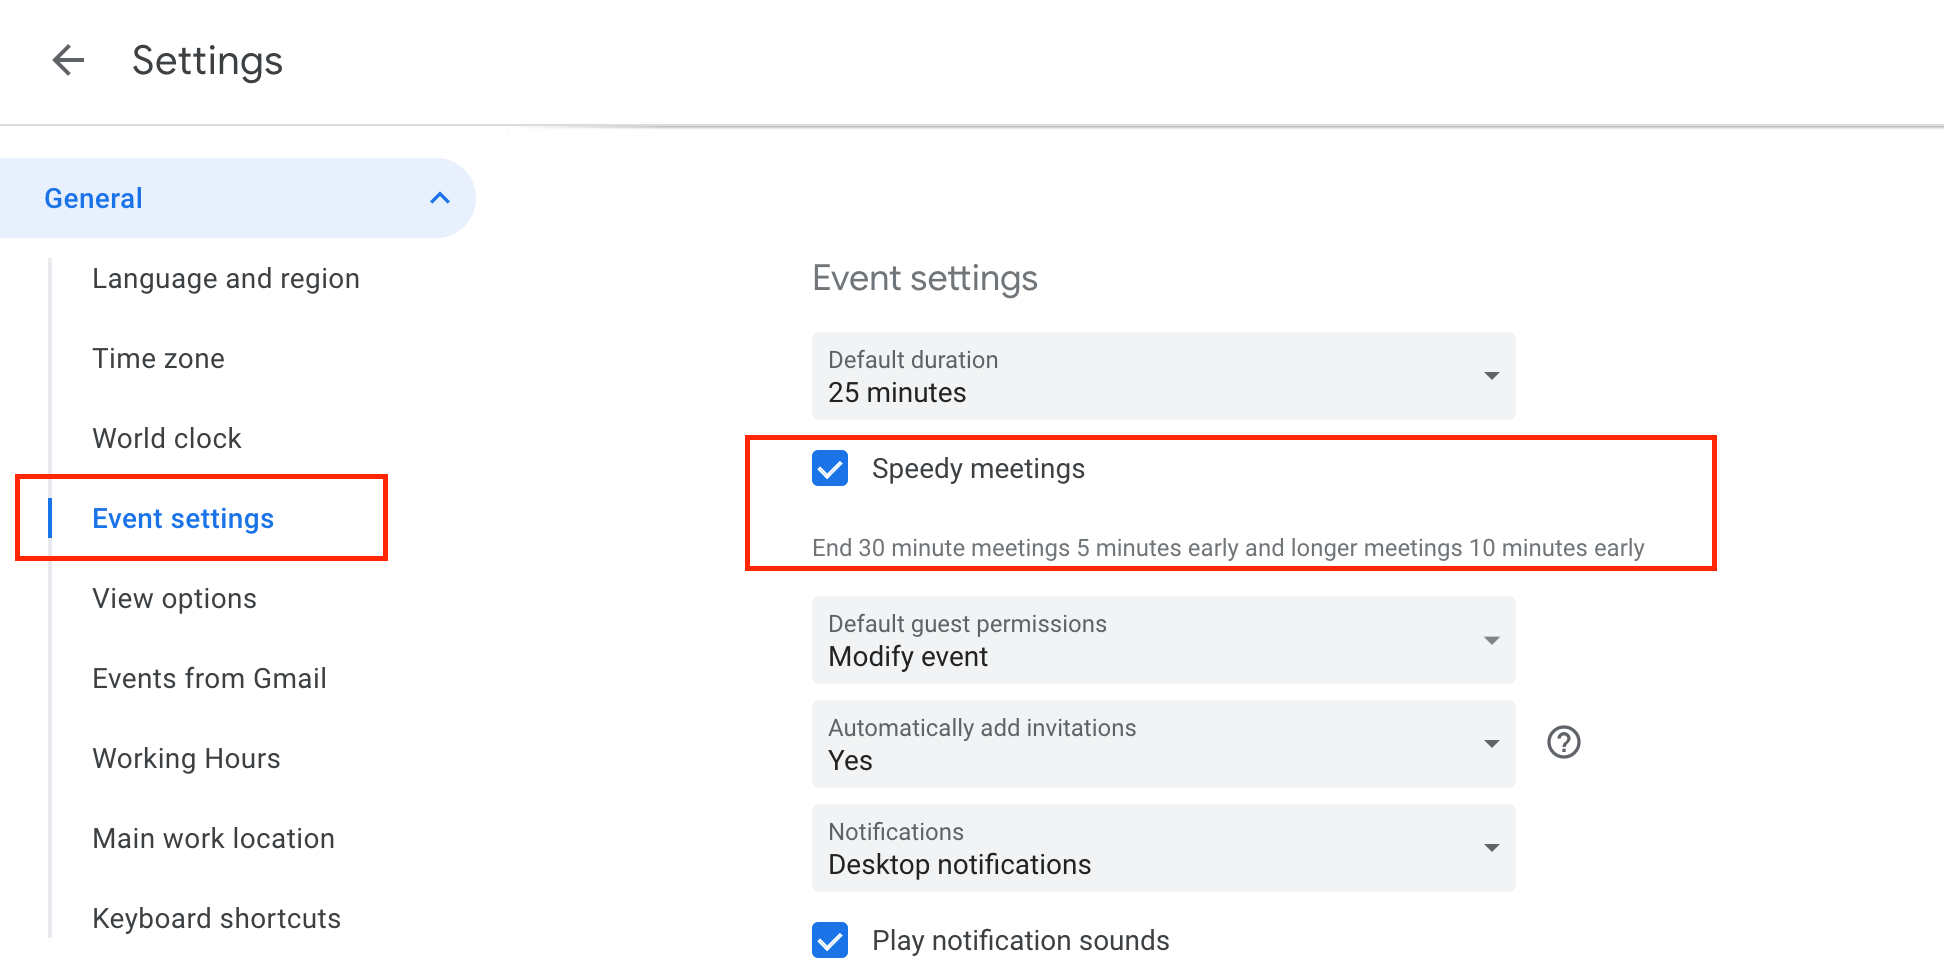This screenshot has width=1944, height=978.
Task: Open the help tooltip for automatic invitations
Action: [1562, 743]
